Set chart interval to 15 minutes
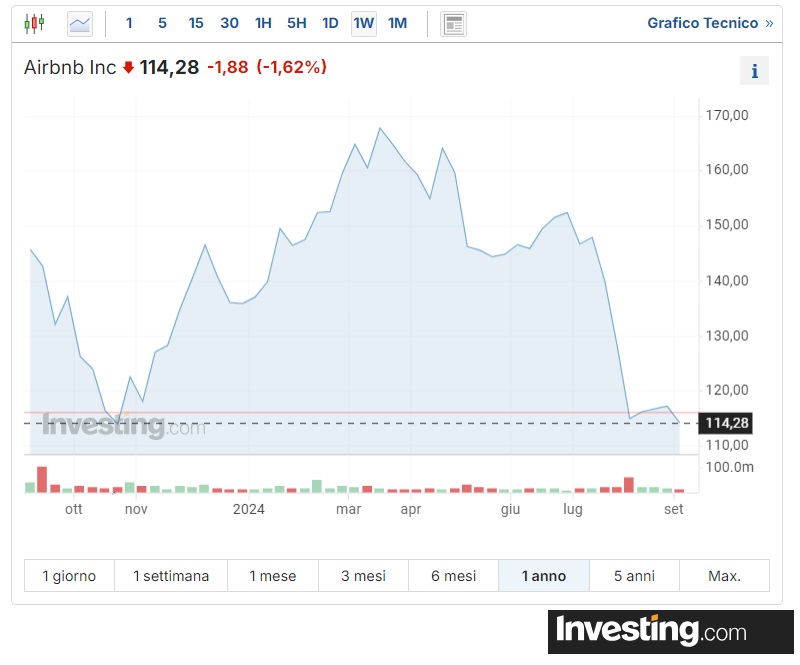Viewport: 800px width, 665px height. tap(196, 23)
